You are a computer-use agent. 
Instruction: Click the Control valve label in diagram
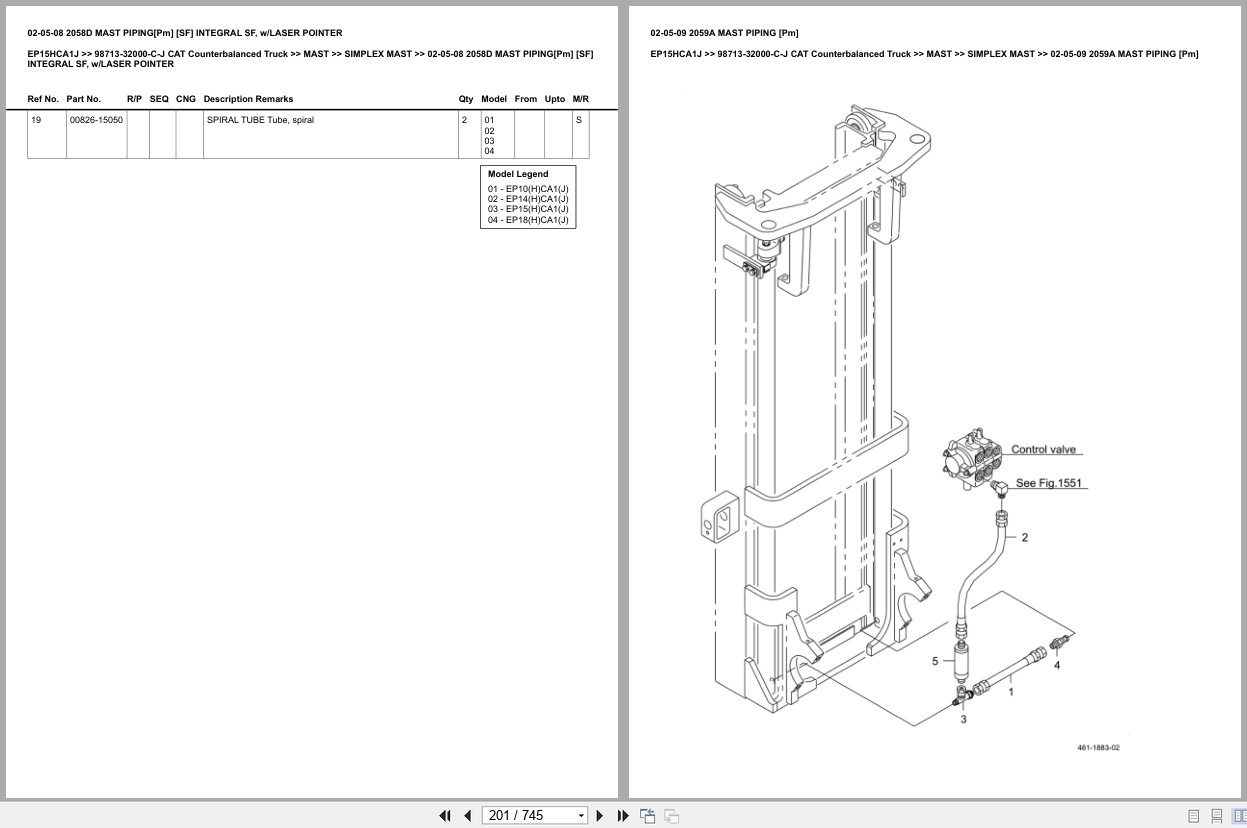[1044, 450]
